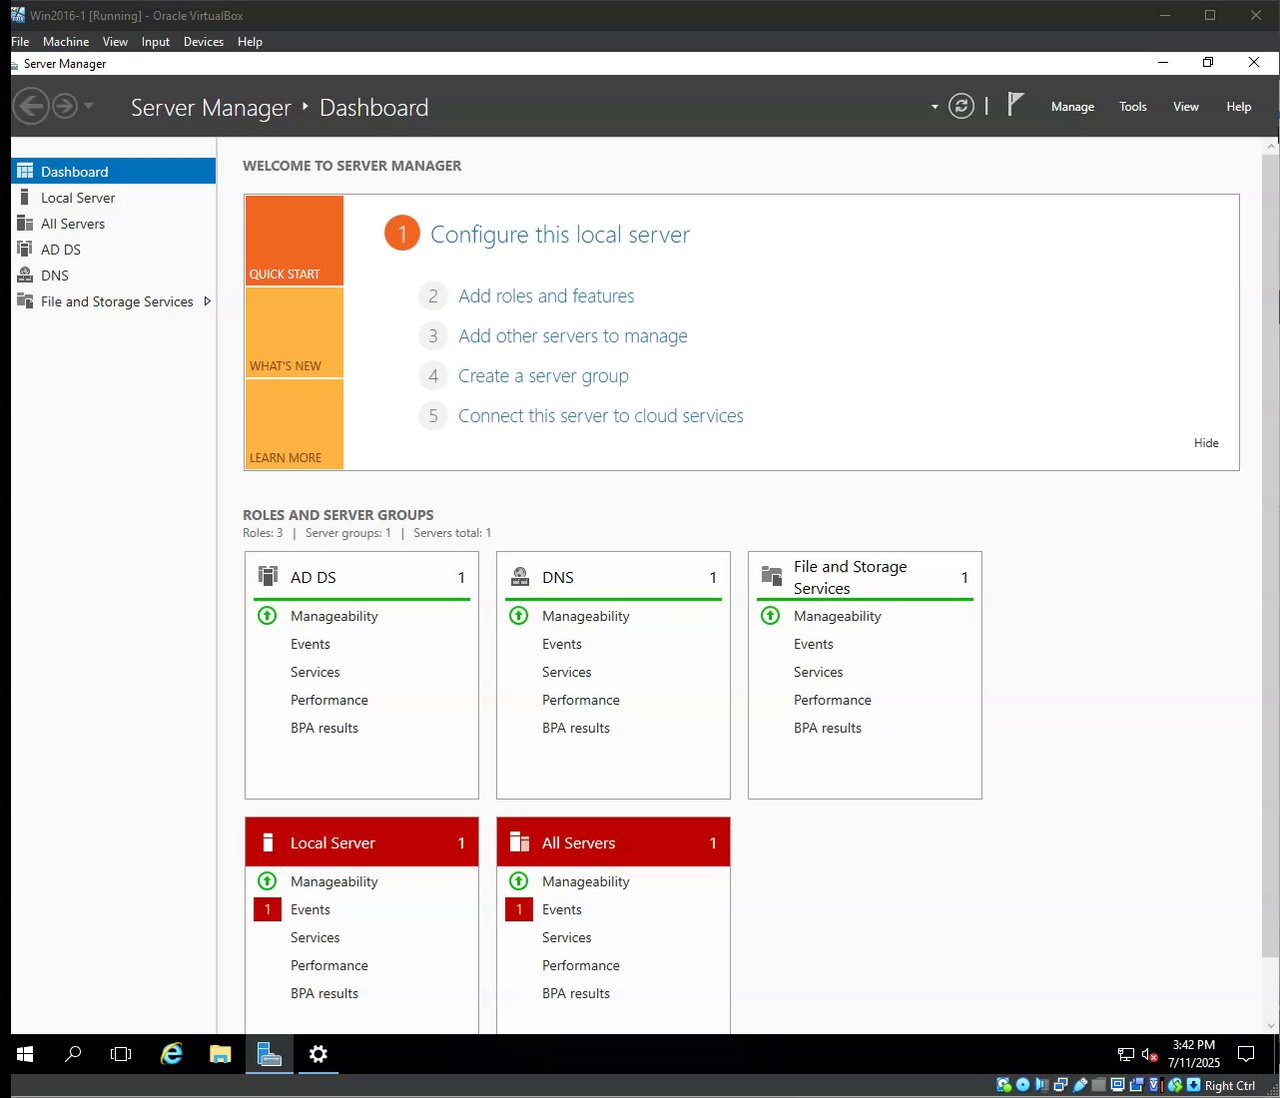This screenshot has width=1280, height=1098.
Task: Open VirtualBox Machine menu
Action: pyautogui.click(x=66, y=41)
